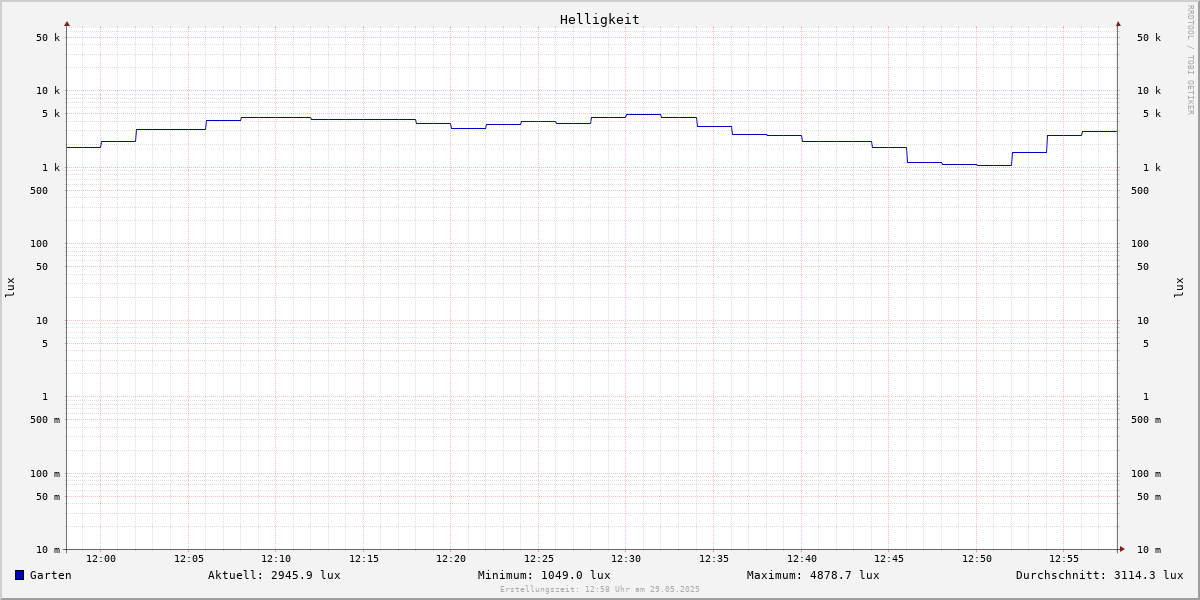Select the Durchschnitt: 3114.3 lux value

pos(1099,575)
